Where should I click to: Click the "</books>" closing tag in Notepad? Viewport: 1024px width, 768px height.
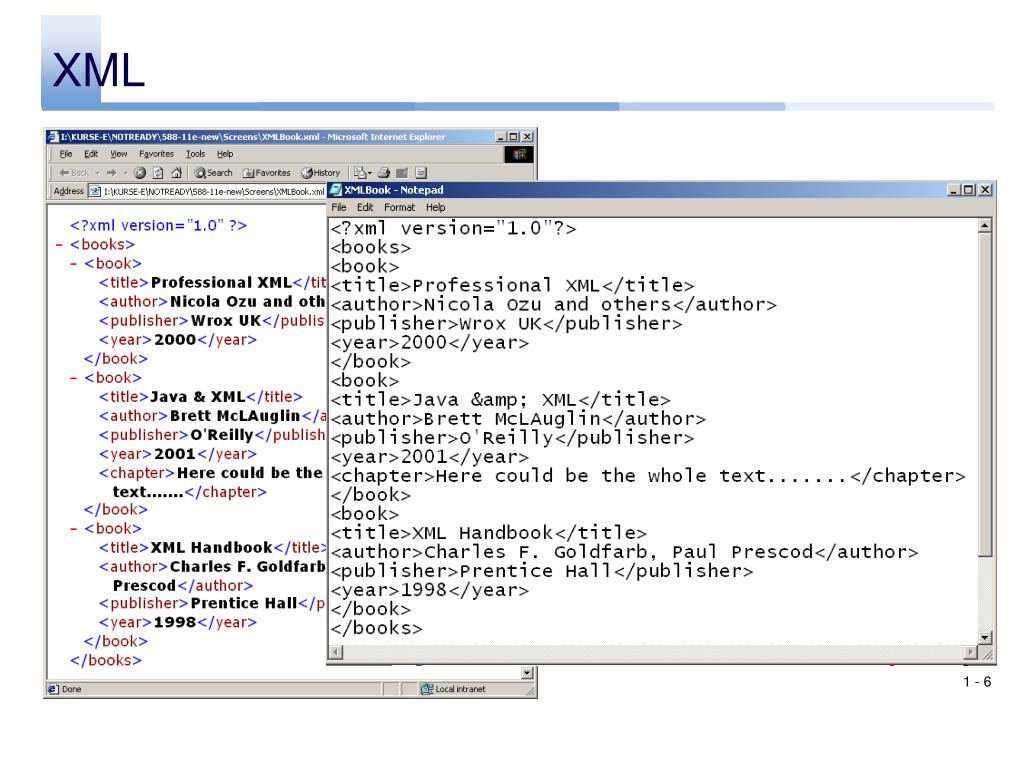pyautogui.click(x=376, y=628)
